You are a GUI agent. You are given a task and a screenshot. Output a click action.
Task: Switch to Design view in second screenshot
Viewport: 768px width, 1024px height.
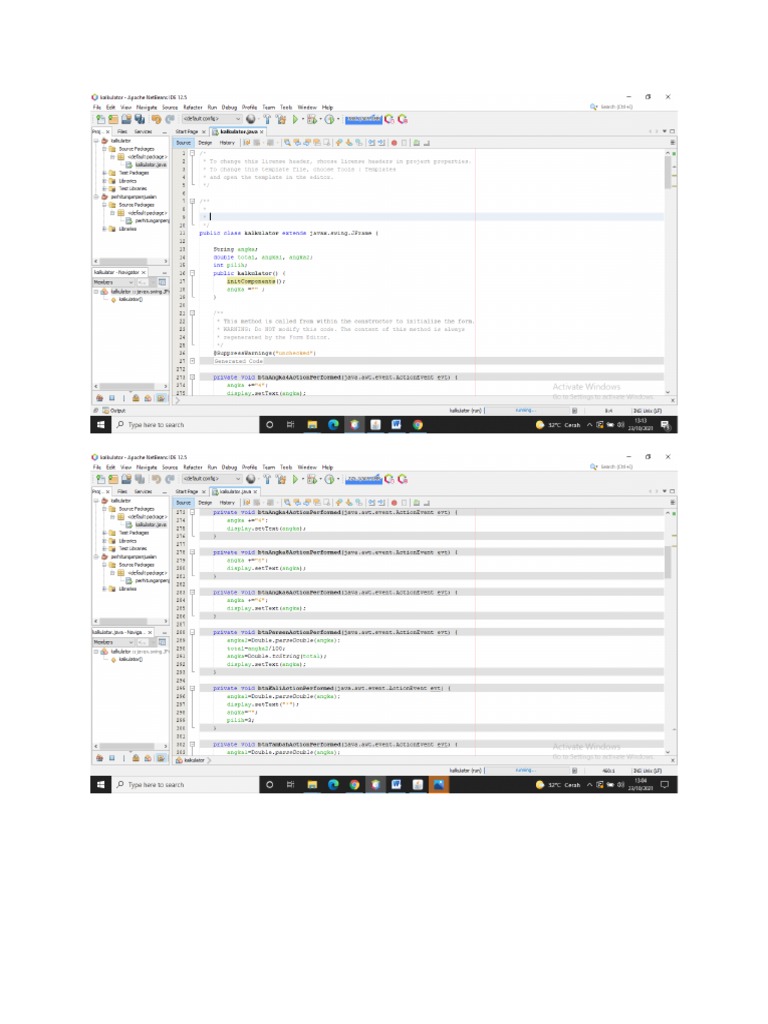click(205, 502)
